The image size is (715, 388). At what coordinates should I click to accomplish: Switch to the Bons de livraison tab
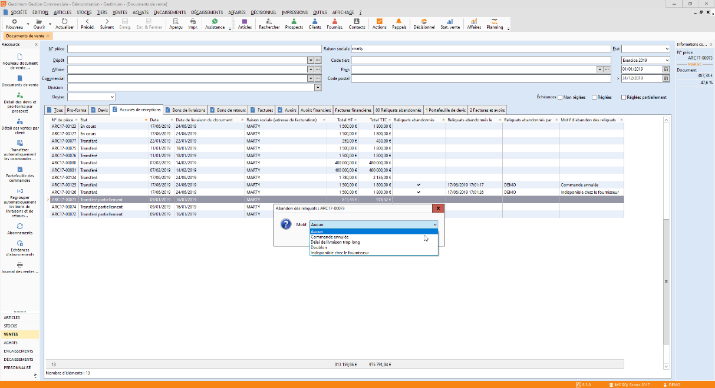186,110
